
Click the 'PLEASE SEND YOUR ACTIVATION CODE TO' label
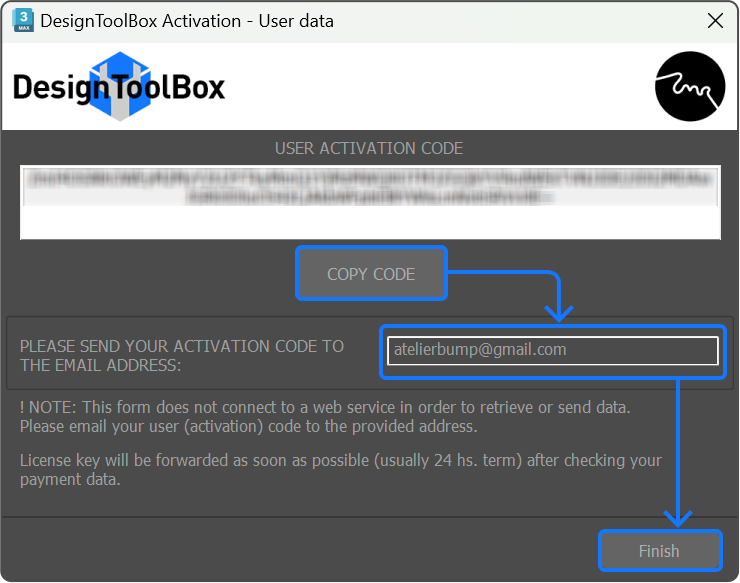pyautogui.click(x=182, y=346)
